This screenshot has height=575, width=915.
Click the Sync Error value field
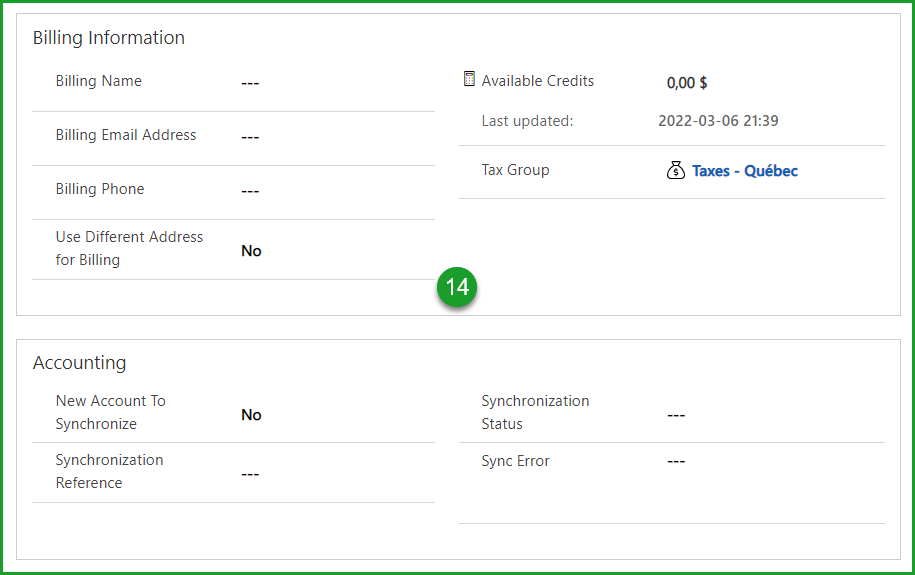point(676,462)
